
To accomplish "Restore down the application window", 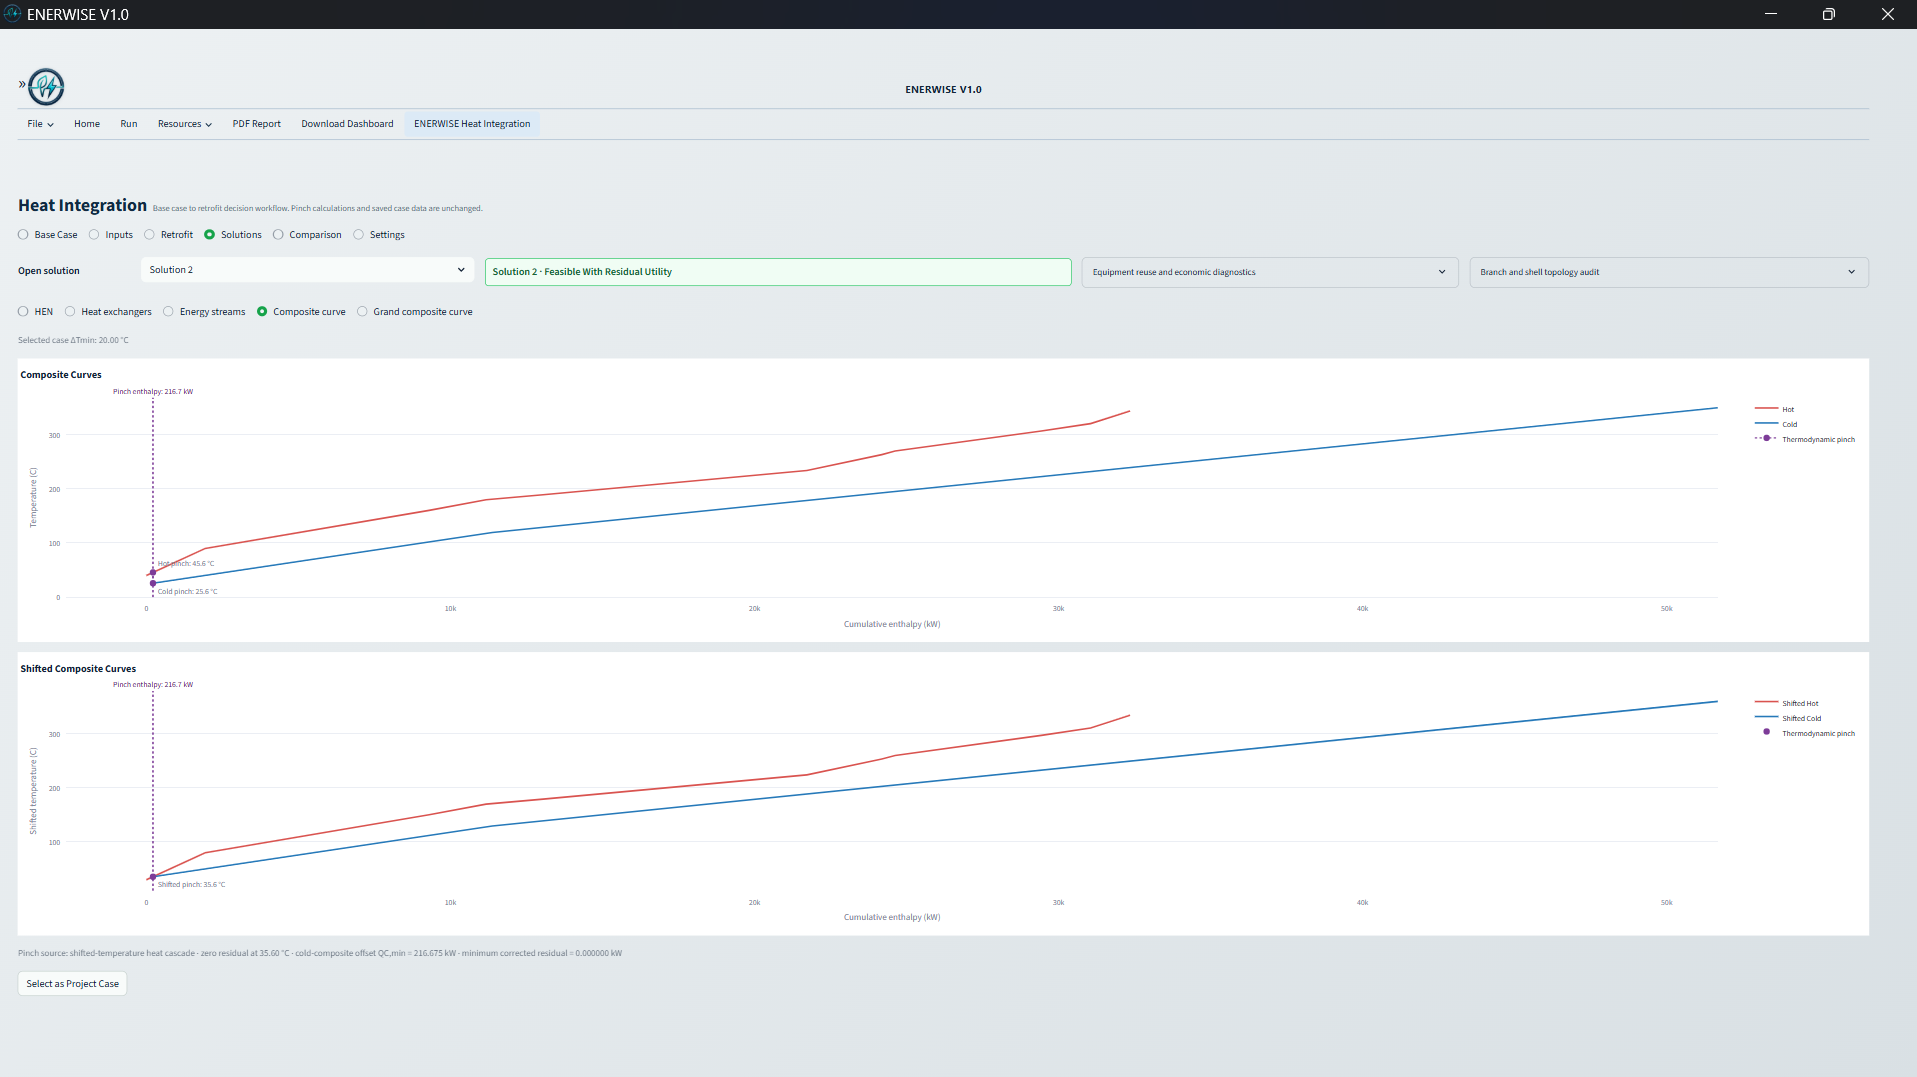I will click(x=1828, y=14).
